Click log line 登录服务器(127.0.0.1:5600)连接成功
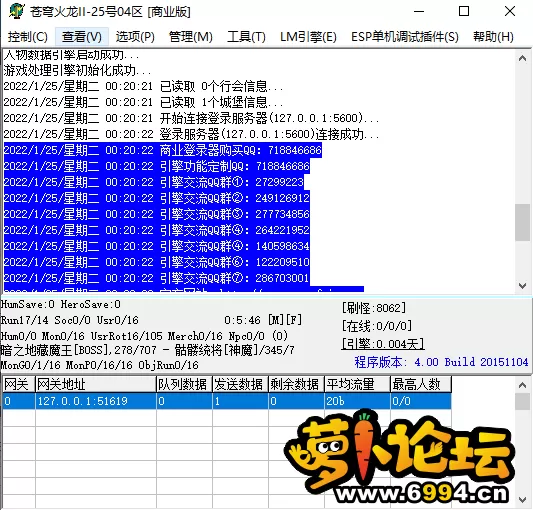 click(x=191, y=134)
